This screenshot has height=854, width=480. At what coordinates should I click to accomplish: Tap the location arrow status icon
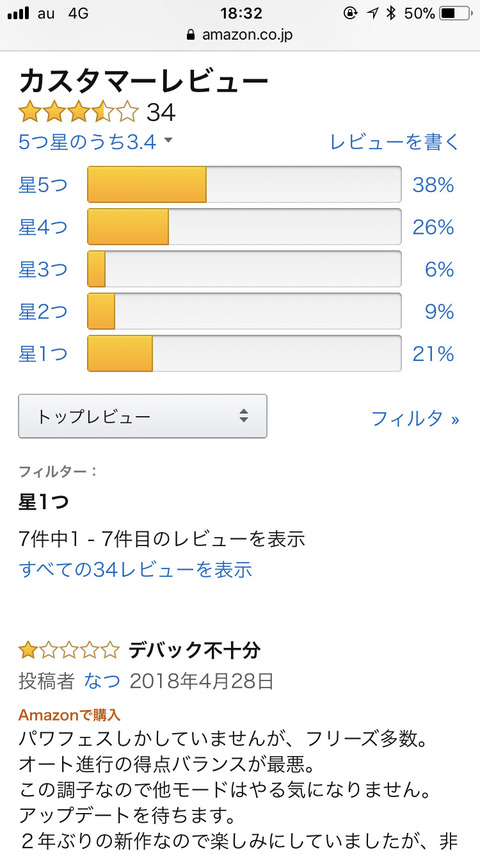(x=373, y=13)
